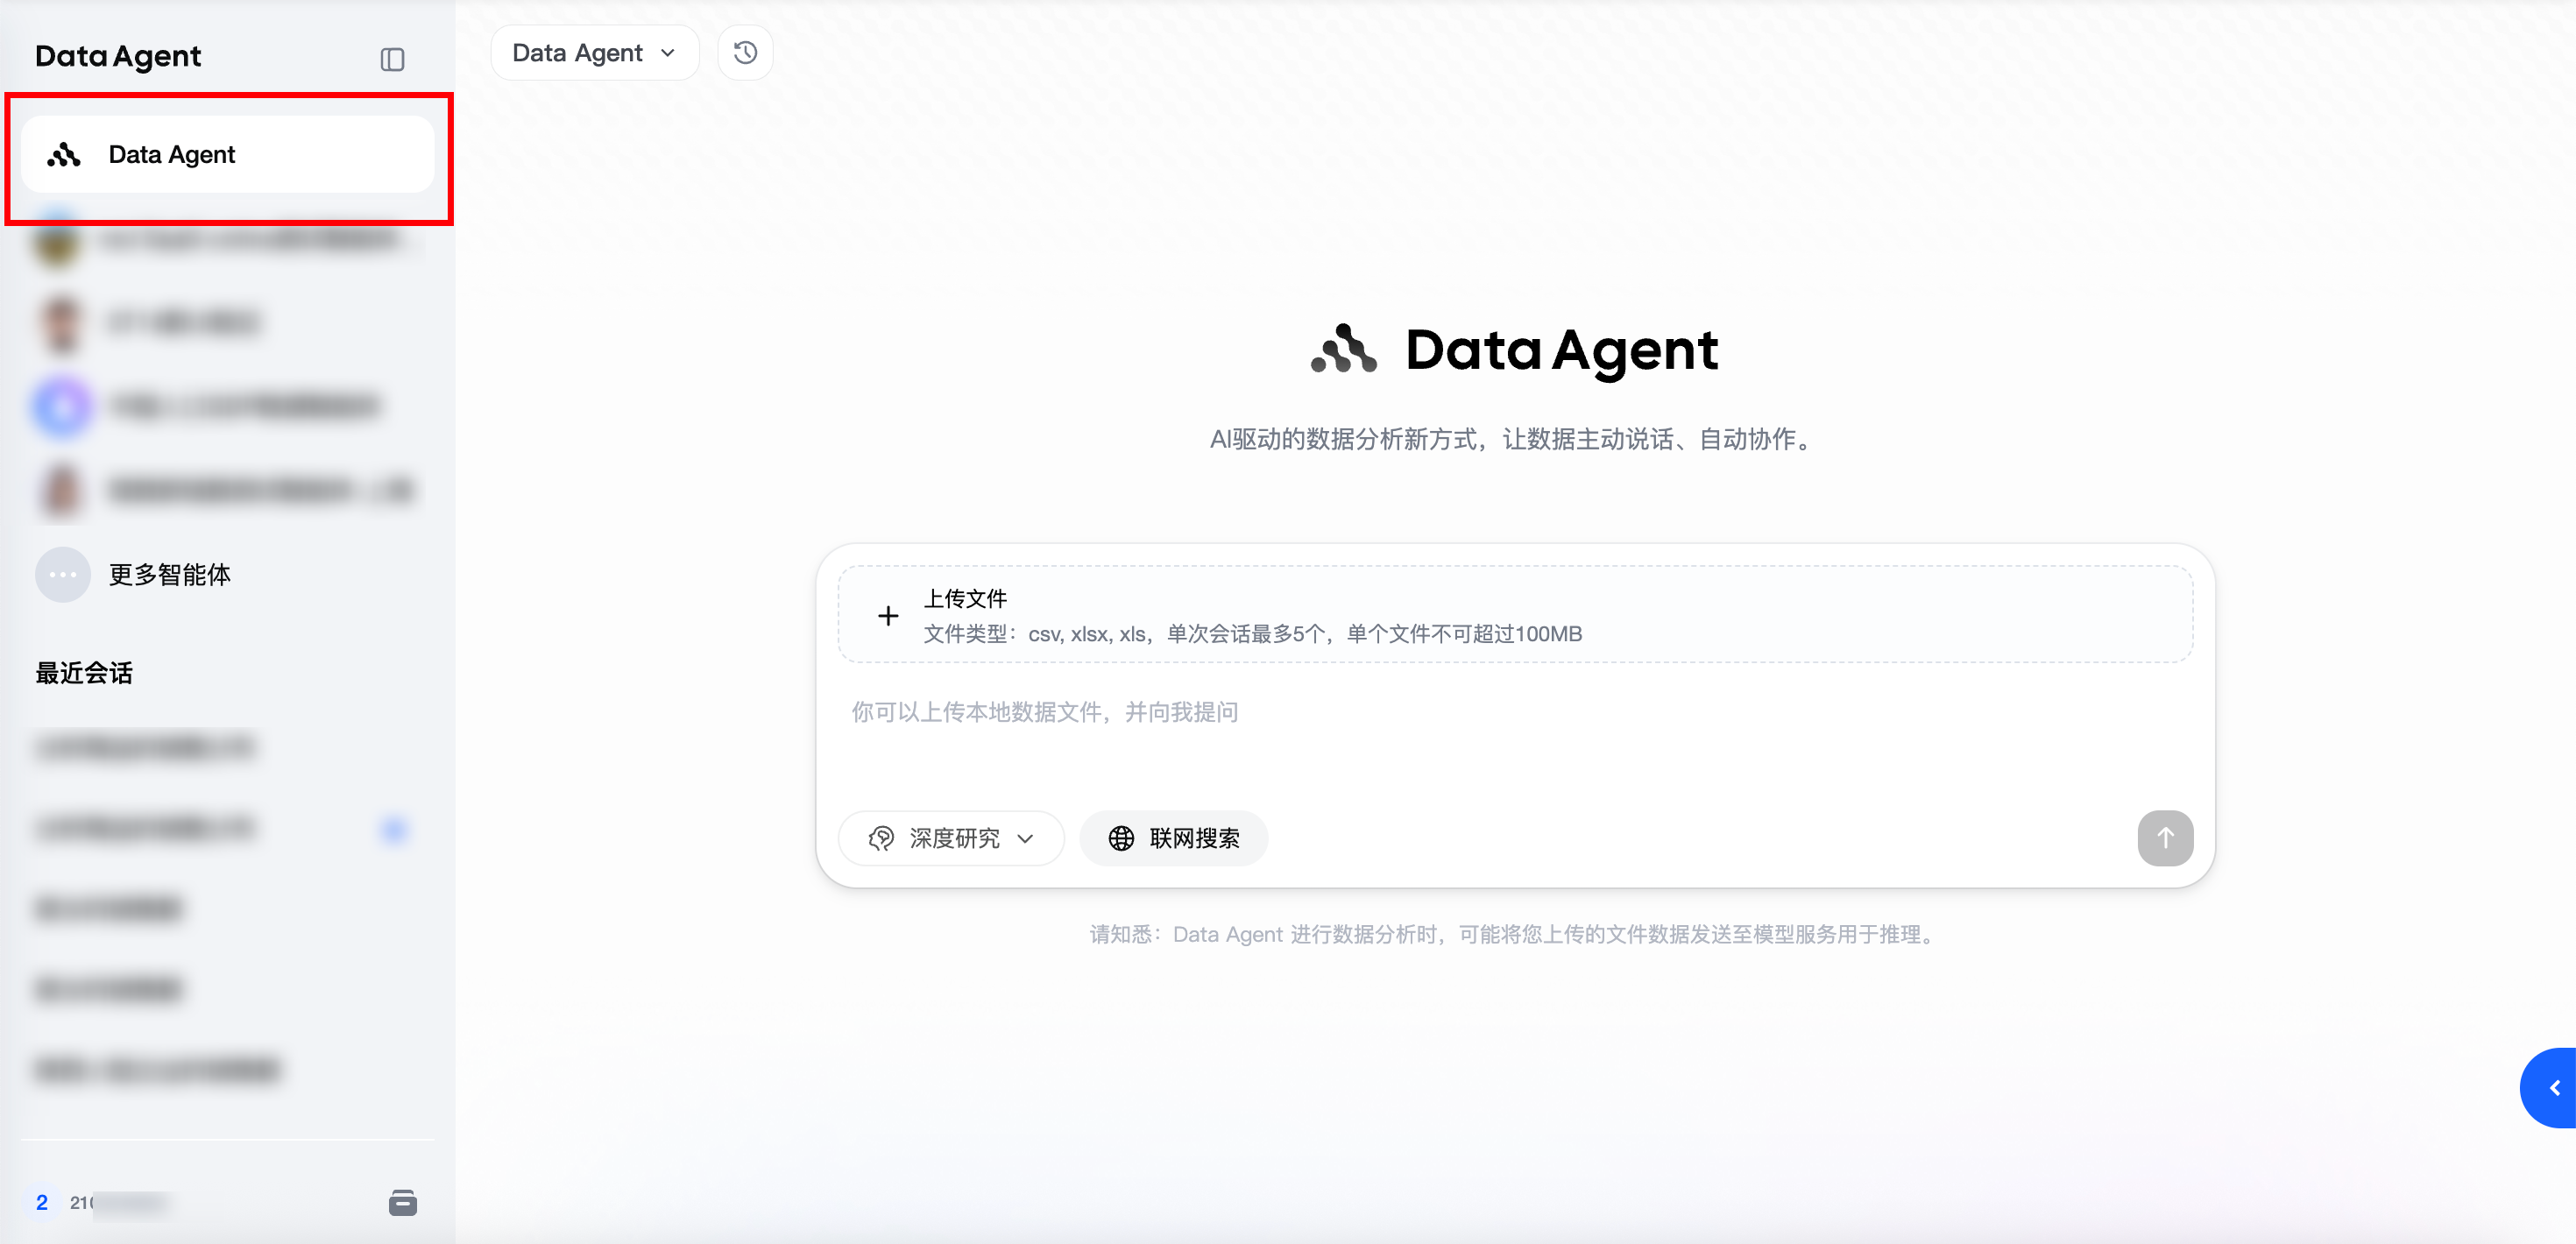Image resolution: width=2576 pixels, height=1244 pixels.
Task: Click the more agents ellipsis icon
Action: click(x=62, y=574)
